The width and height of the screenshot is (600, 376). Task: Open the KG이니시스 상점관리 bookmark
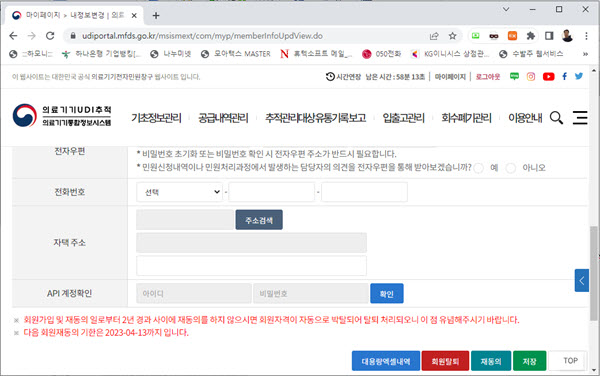(x=450, y=54)
